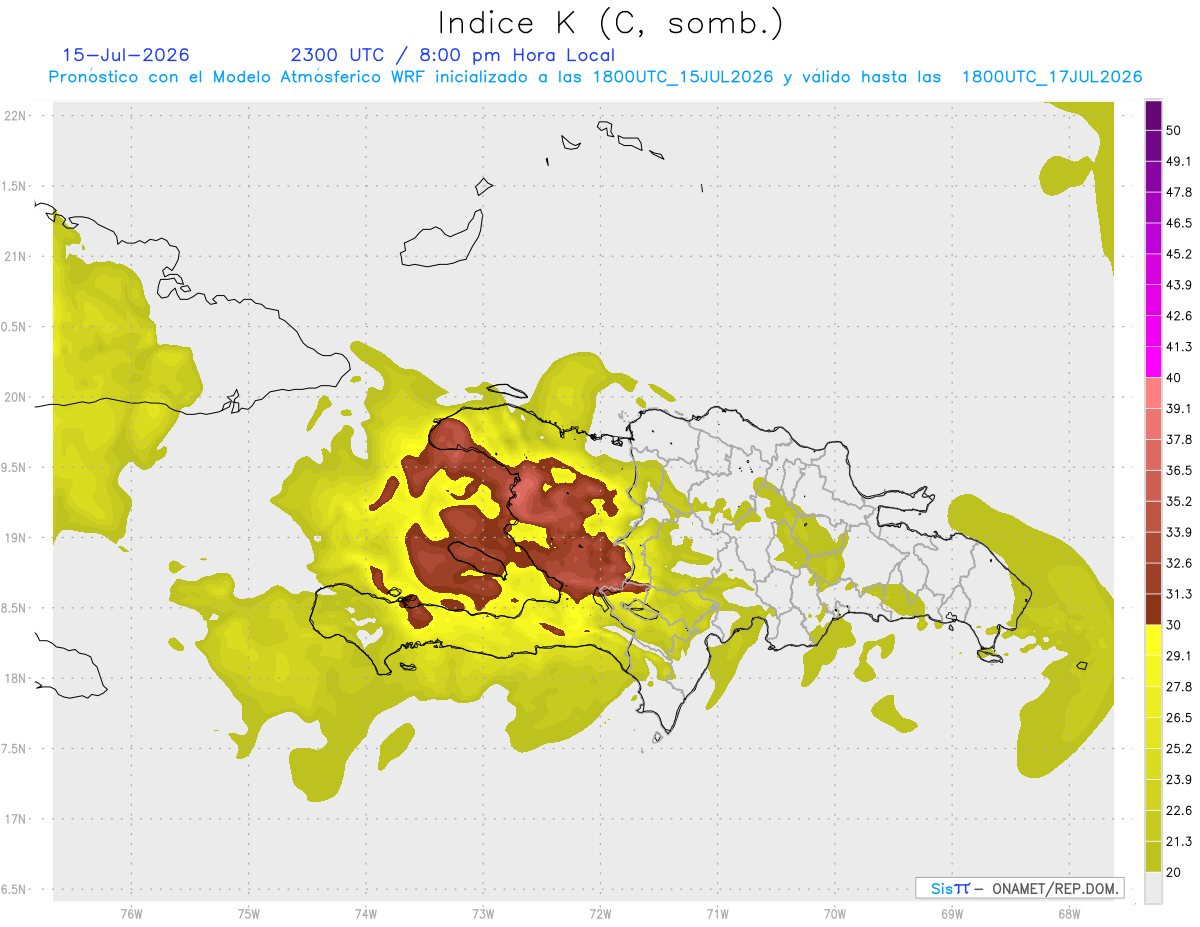Click the 'Indice K (C, somb.)' title
The image size is (1200, 927).
(x=610, y=23)
